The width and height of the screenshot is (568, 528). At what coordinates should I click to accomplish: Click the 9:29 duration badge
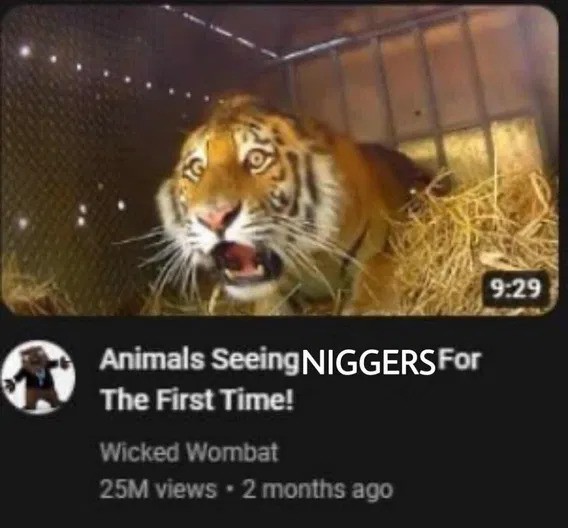pyautogui.click(x=515, y=289)
